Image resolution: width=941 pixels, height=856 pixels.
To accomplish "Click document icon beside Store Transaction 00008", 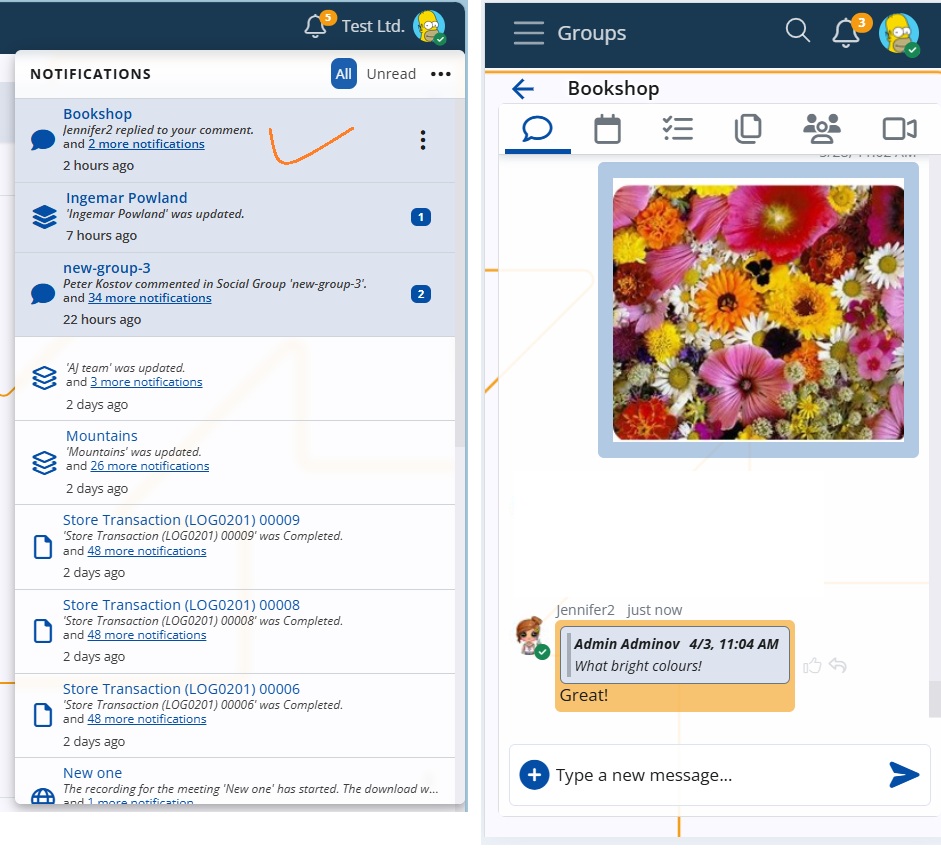I will tap(43, 631).
